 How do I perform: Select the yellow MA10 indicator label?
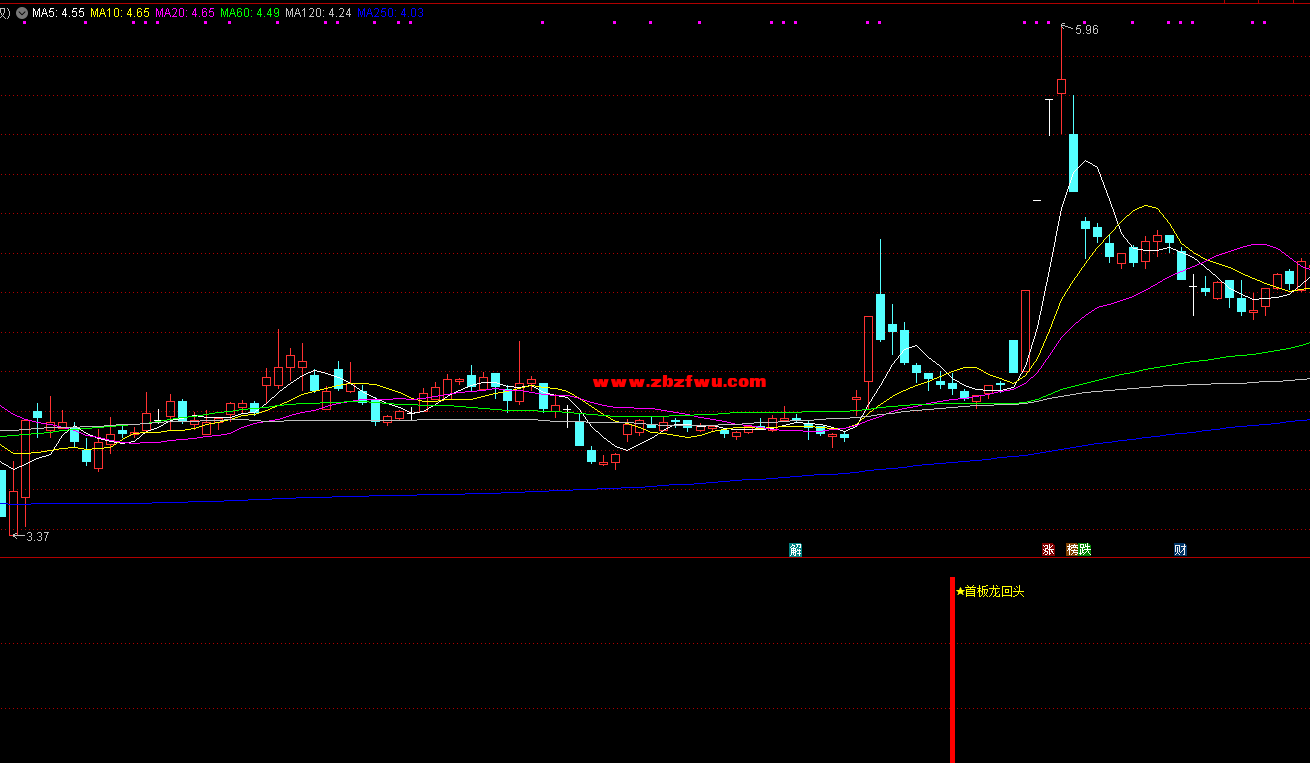(x=120, y=13)
